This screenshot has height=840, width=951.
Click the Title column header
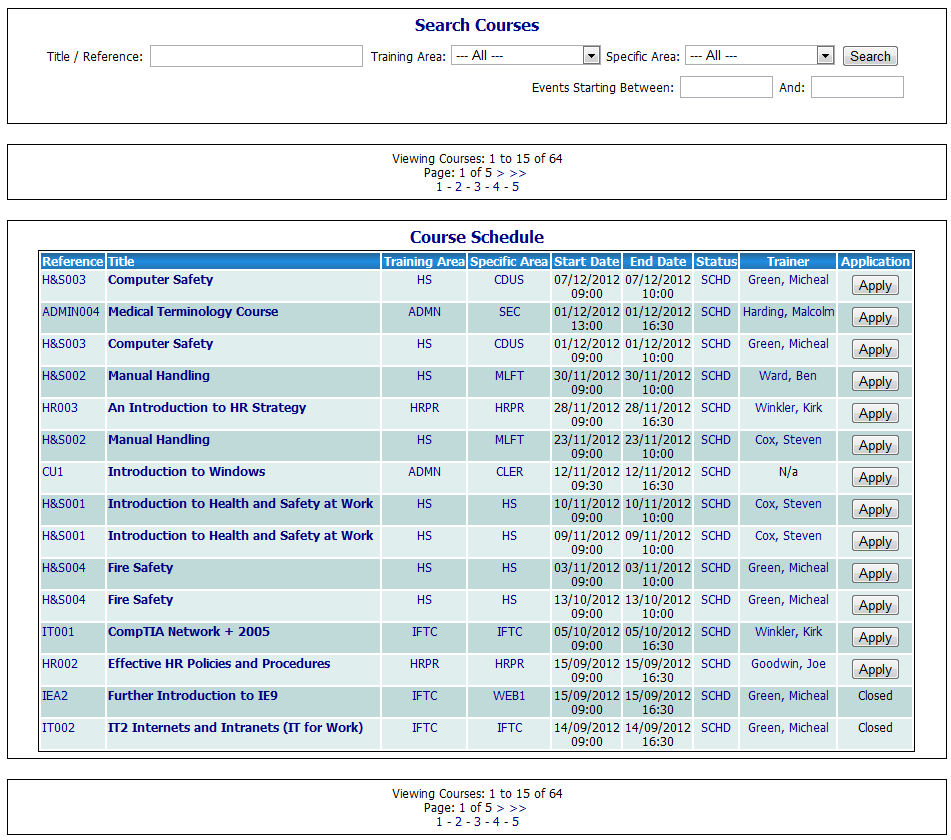[243, 261]
